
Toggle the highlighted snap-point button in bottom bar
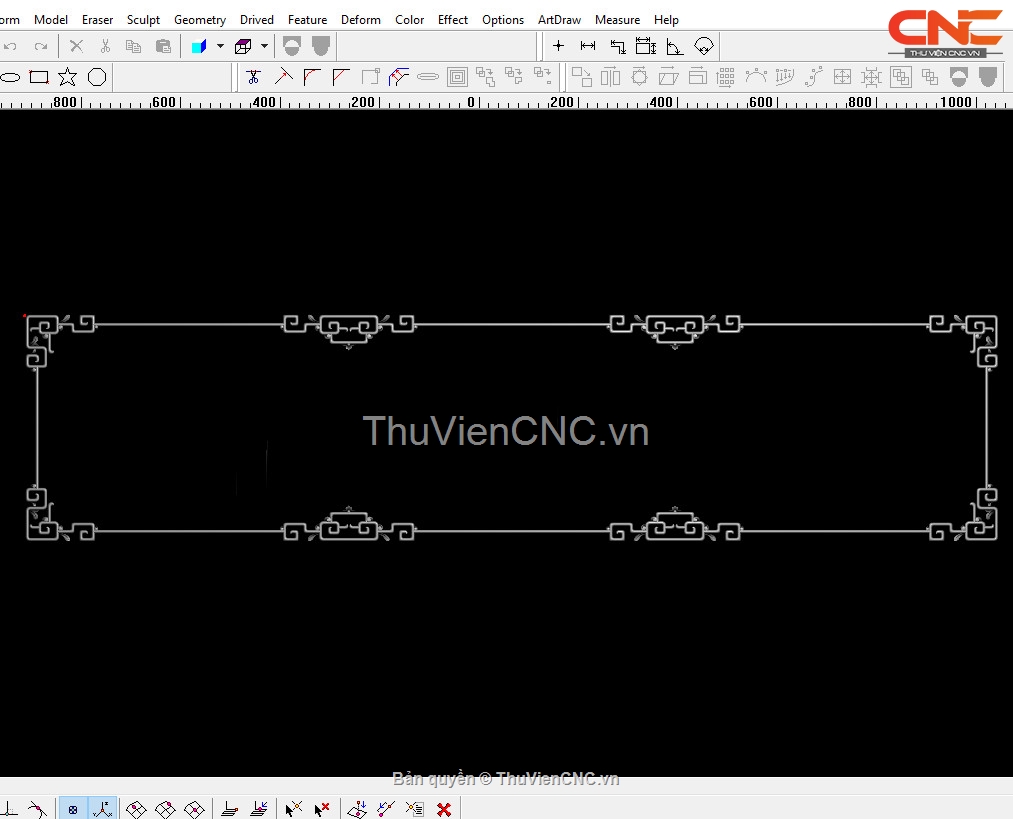point(73,809)
